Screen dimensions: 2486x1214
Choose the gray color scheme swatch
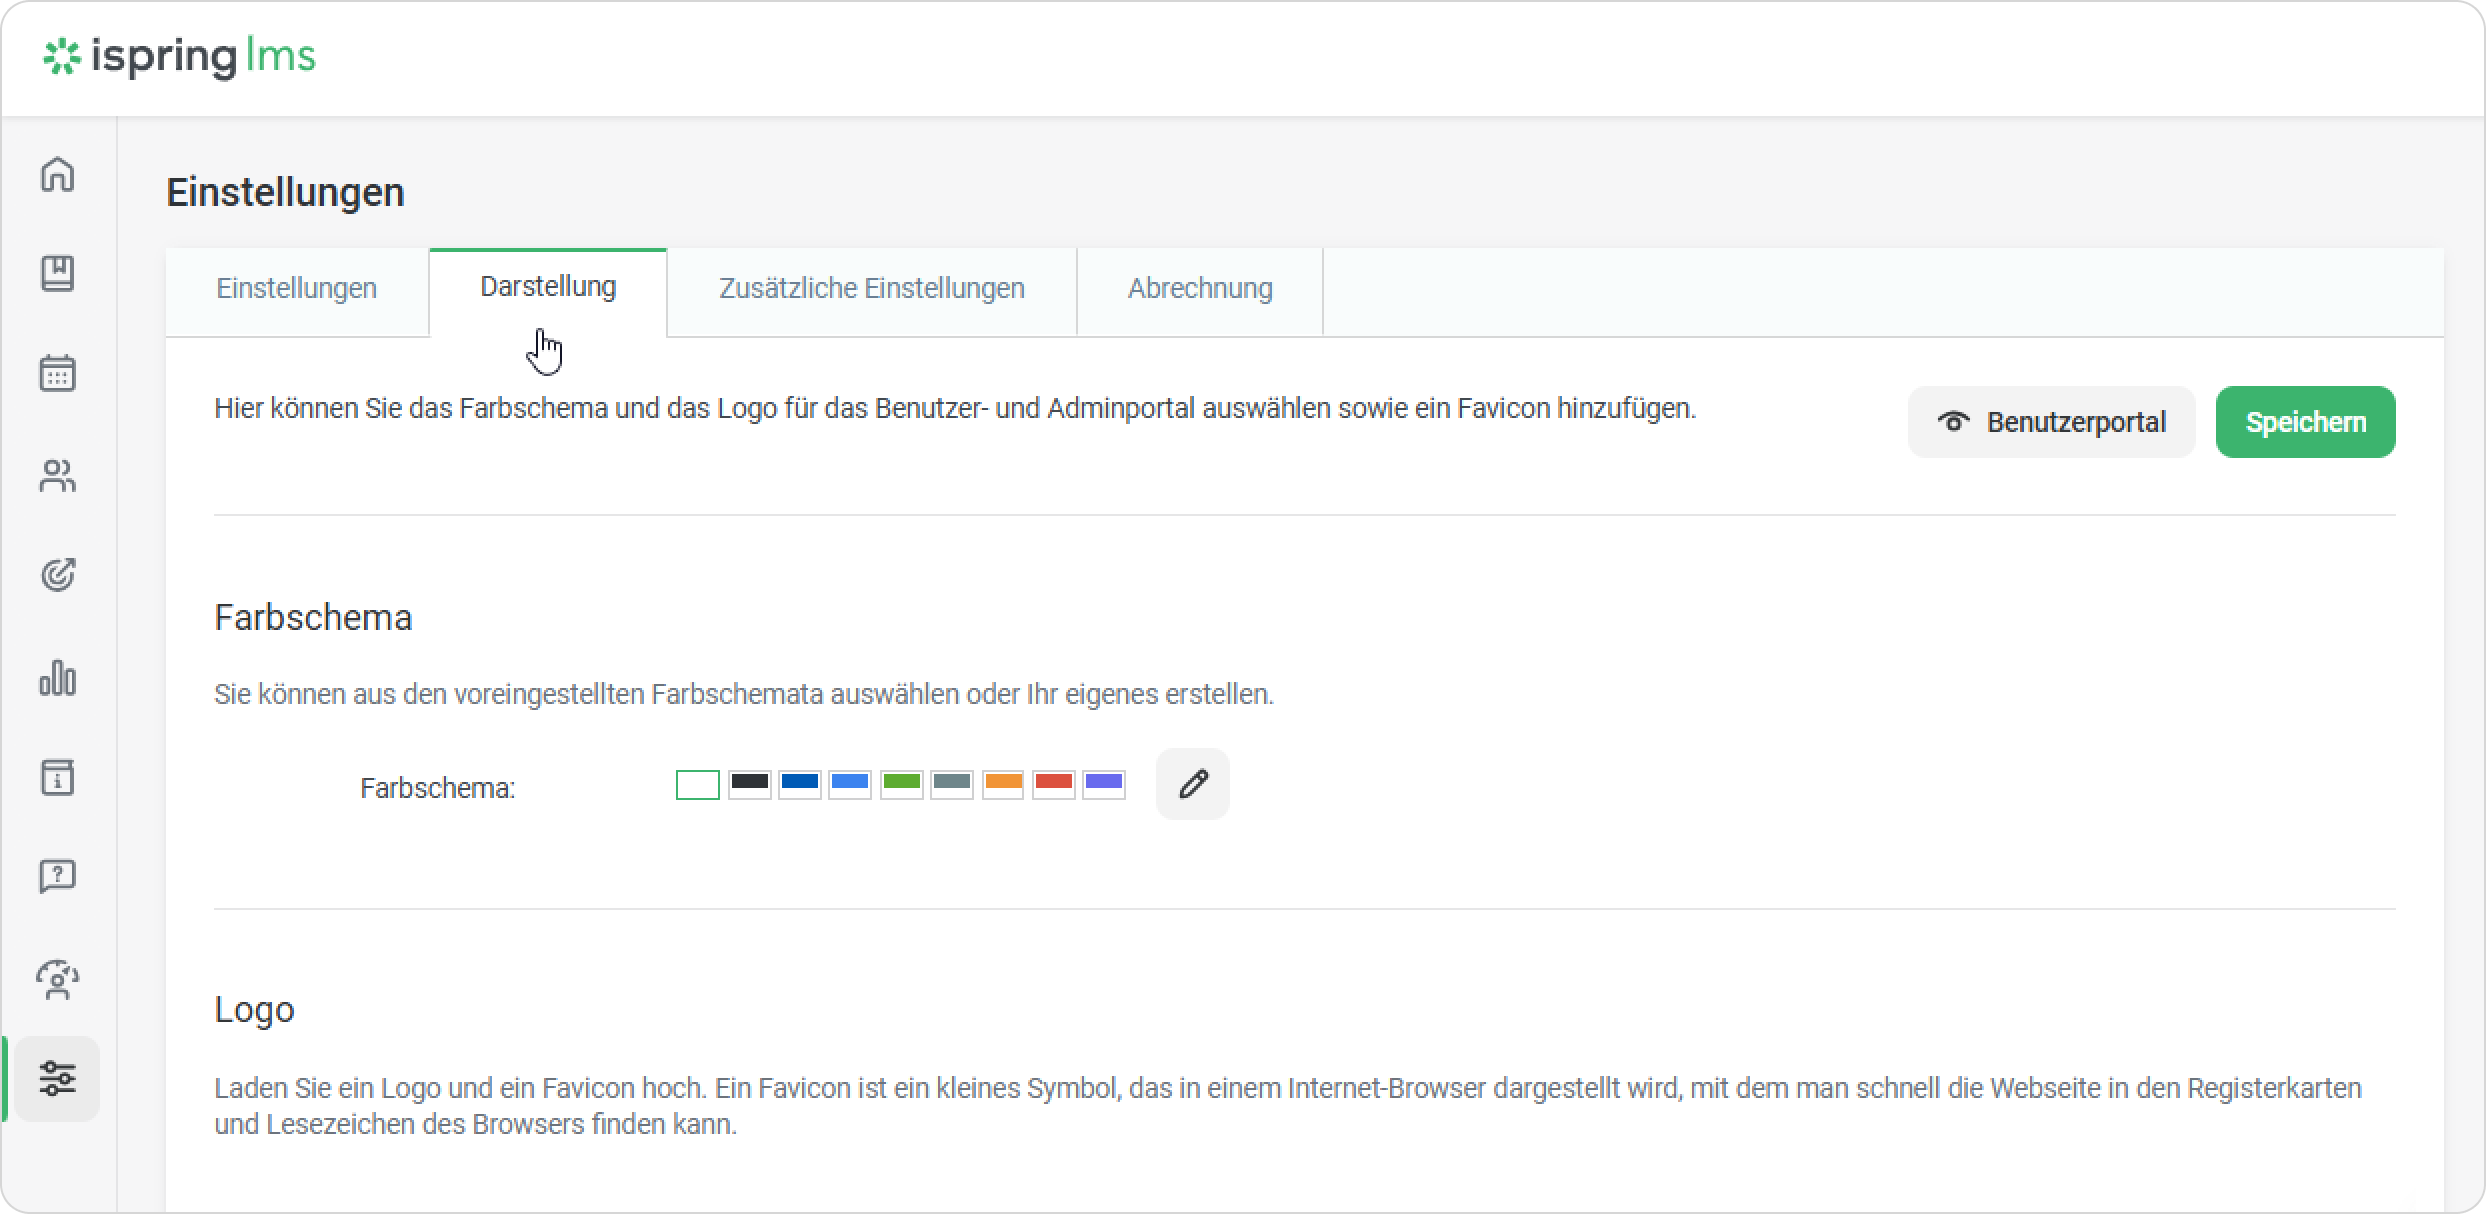952,784
